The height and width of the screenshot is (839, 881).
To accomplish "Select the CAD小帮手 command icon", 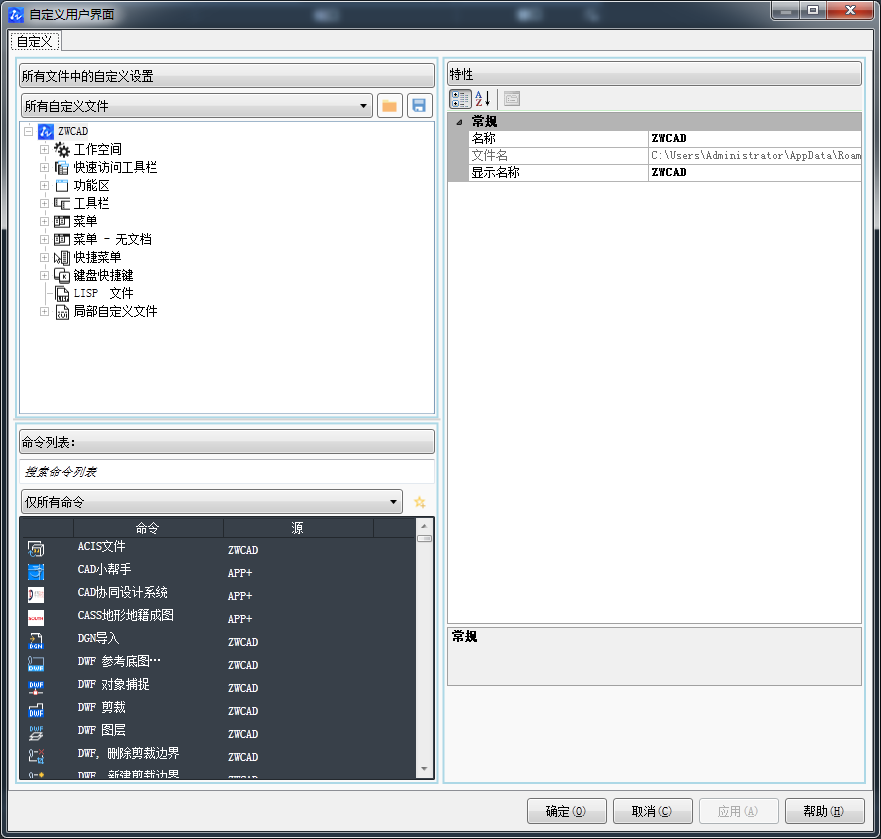I will tap(36, 572).
